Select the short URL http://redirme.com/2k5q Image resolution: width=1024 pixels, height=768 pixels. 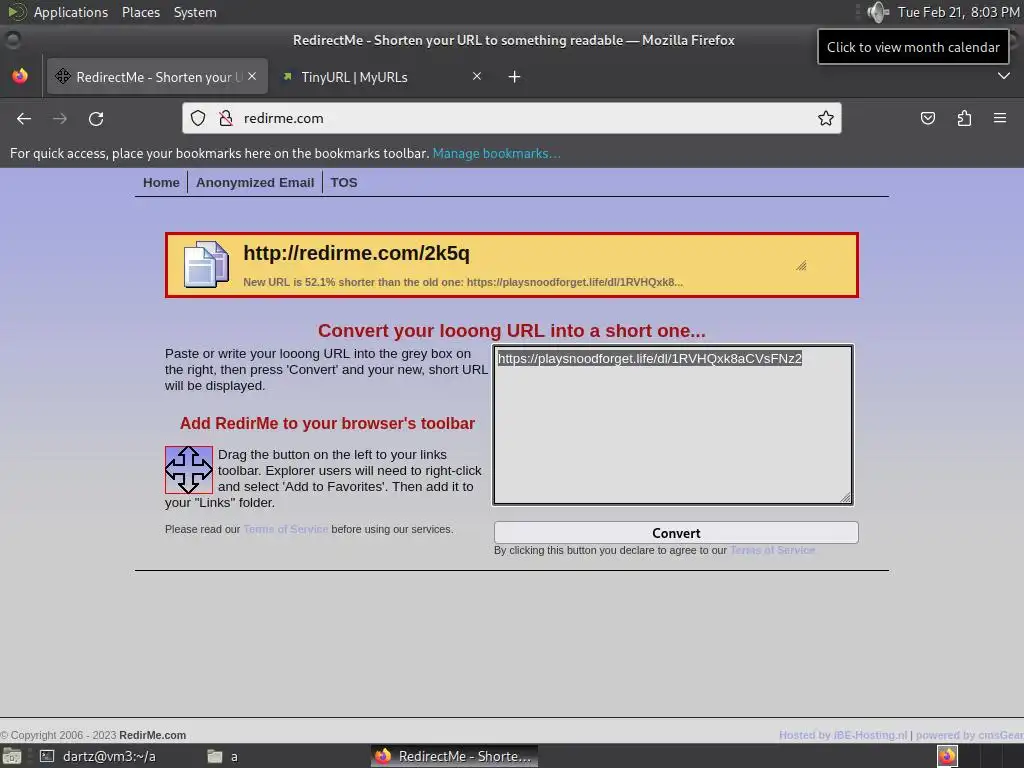357,253
